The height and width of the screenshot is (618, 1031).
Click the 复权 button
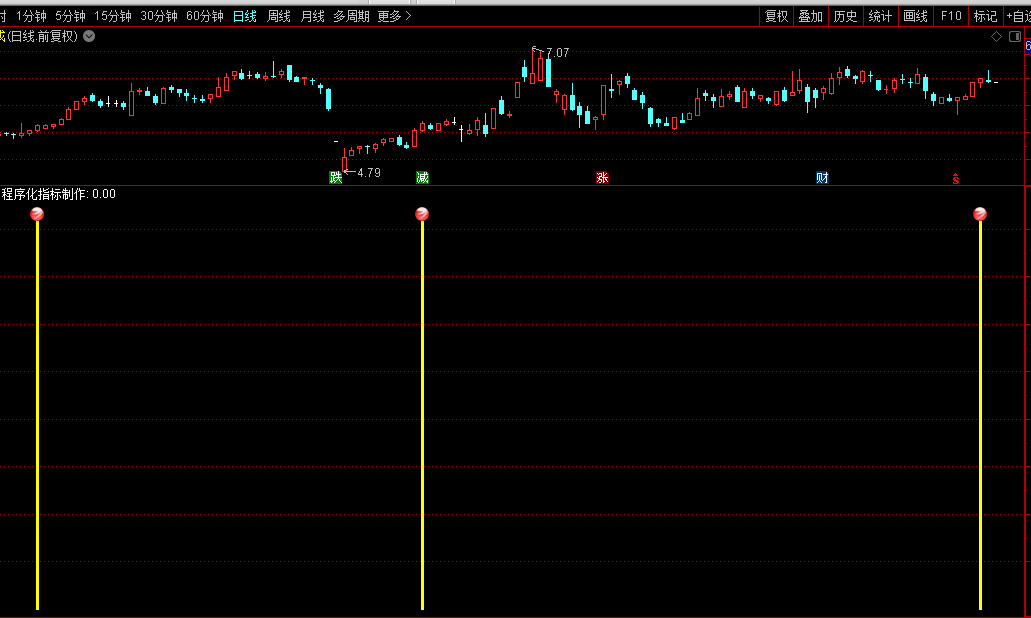pos(776,16)
